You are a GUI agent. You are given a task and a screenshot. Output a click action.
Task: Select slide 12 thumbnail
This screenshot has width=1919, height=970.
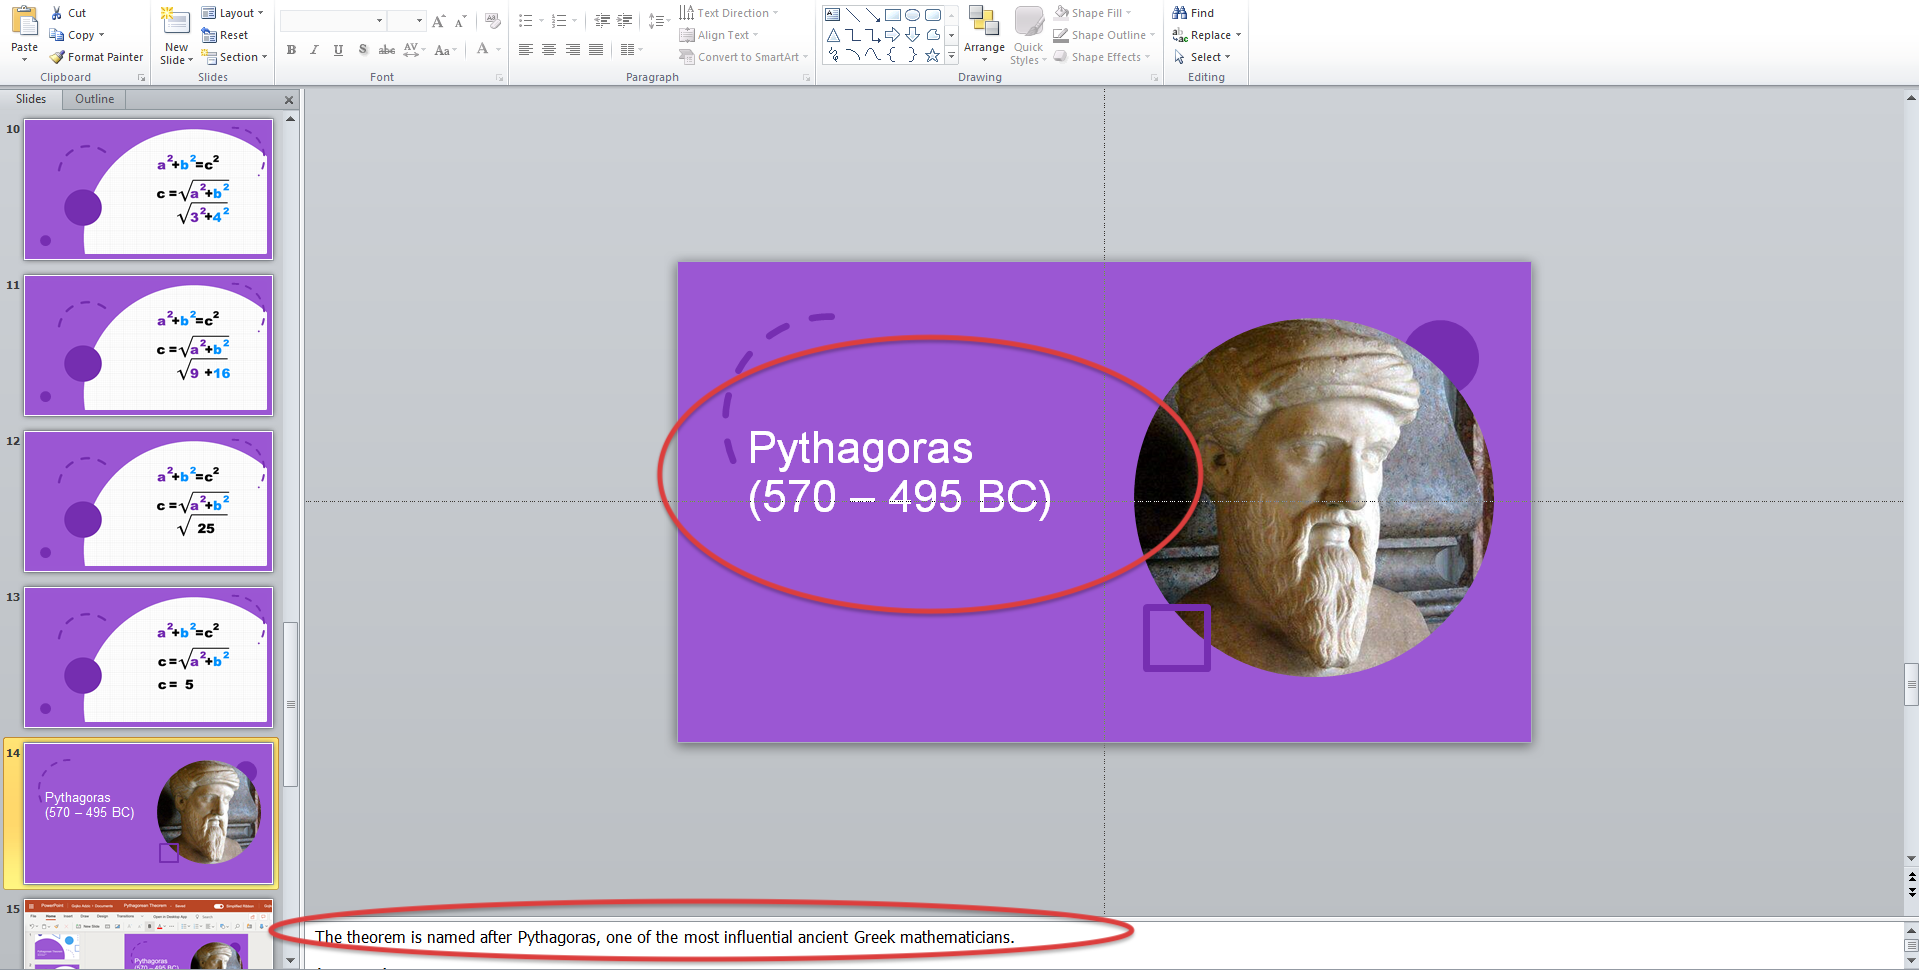click(148, 501)
